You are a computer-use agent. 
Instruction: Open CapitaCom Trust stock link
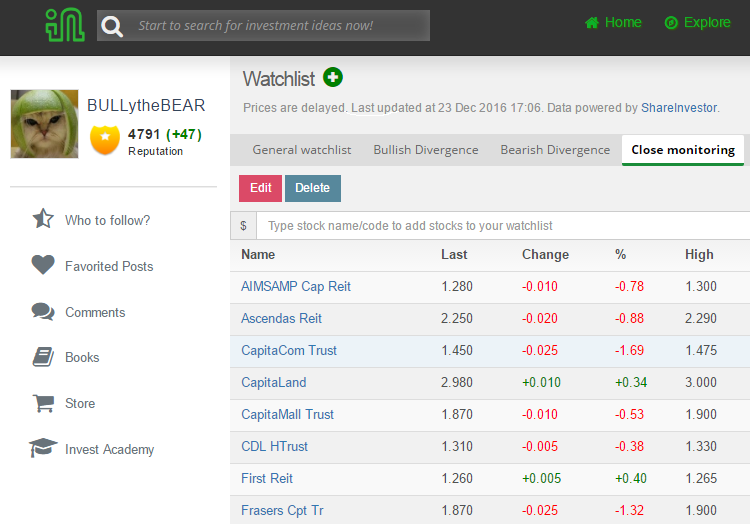(x=289, y=350)
